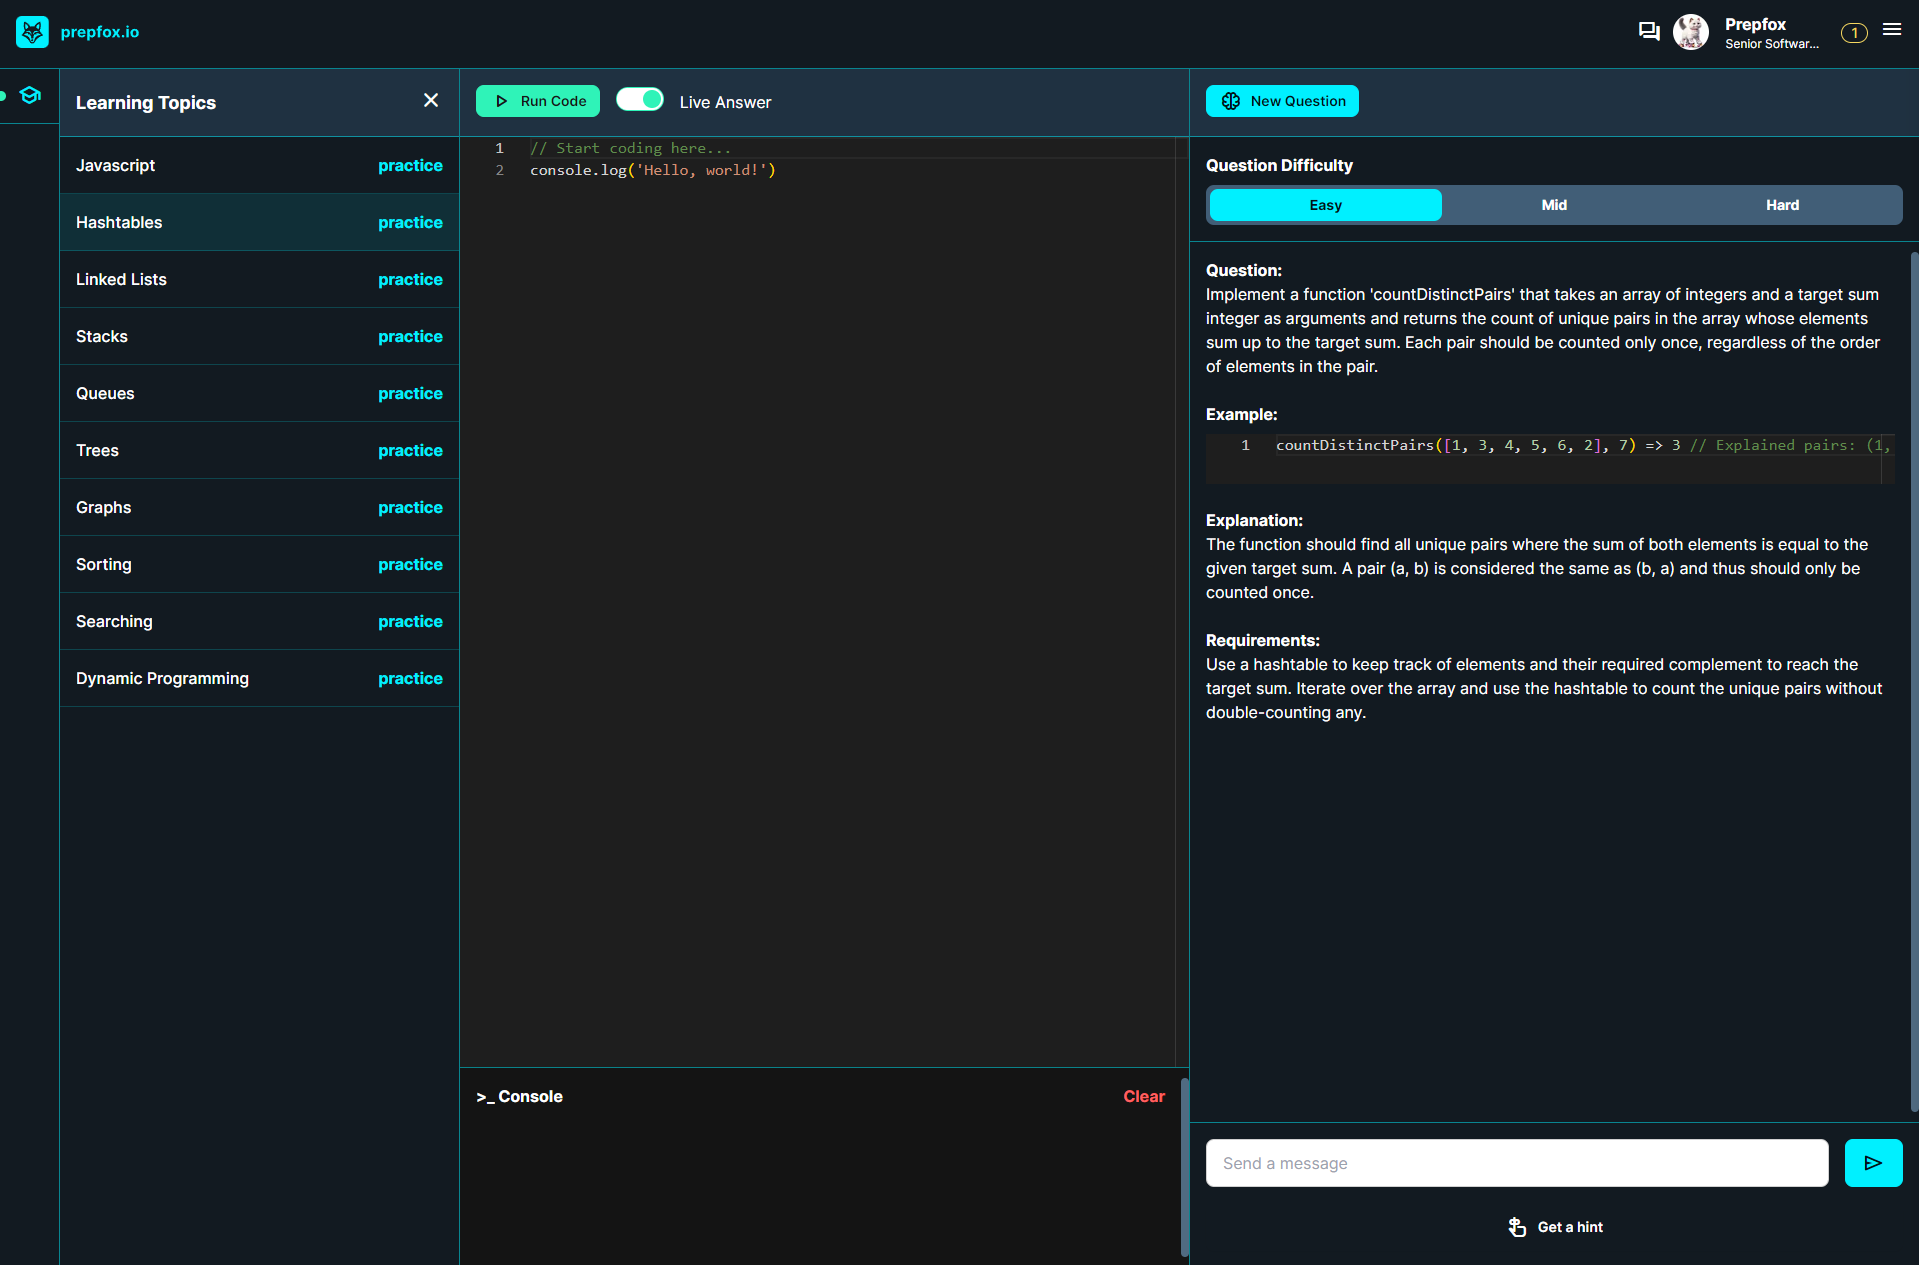Select the Searching topic name
The width and height of the screenshot is (1919, 1265).
pyautogui.click(x=114, y=622)
